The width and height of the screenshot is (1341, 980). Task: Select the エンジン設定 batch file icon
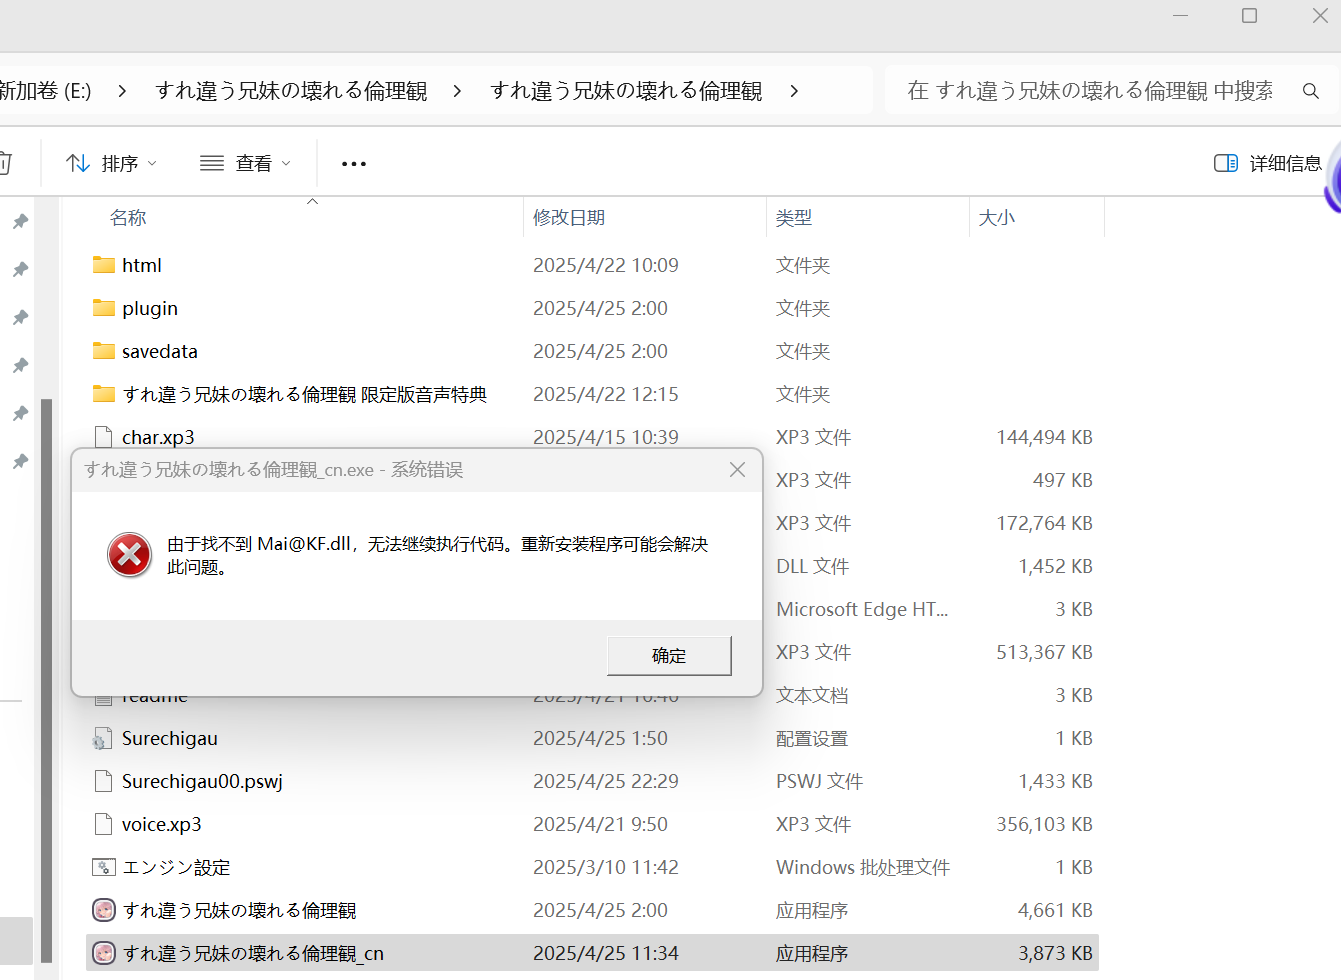103,868
